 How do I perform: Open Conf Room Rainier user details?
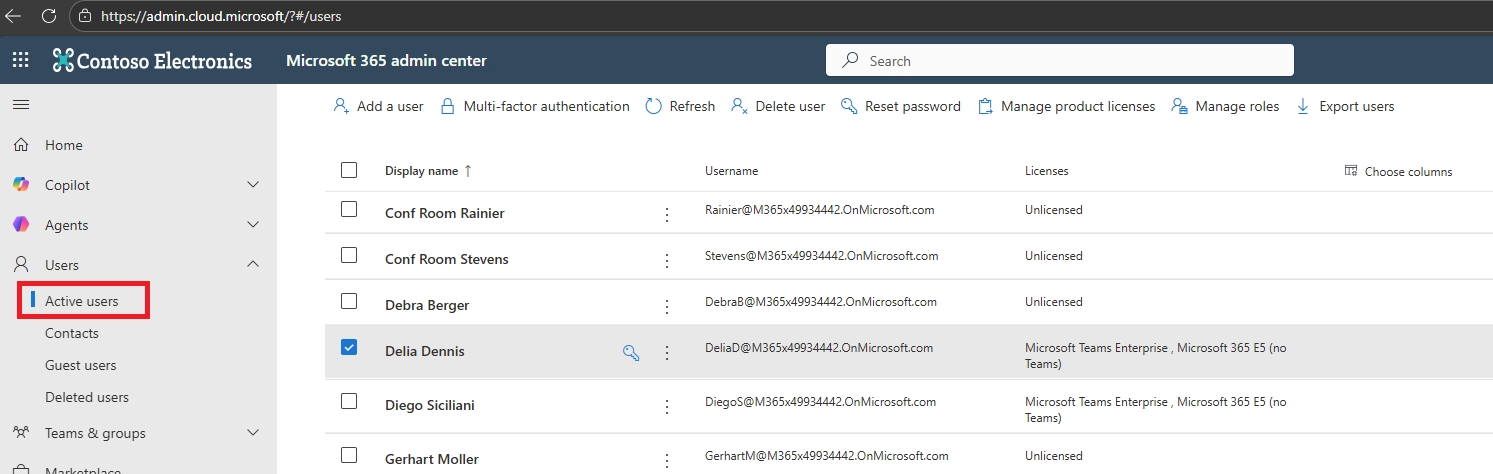(x=445, y=213)
